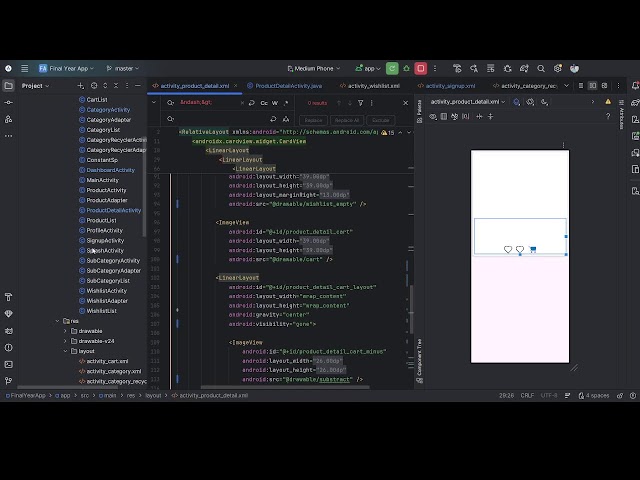
Task: Open the Problems tool window
Action: [x=8, y=347]
